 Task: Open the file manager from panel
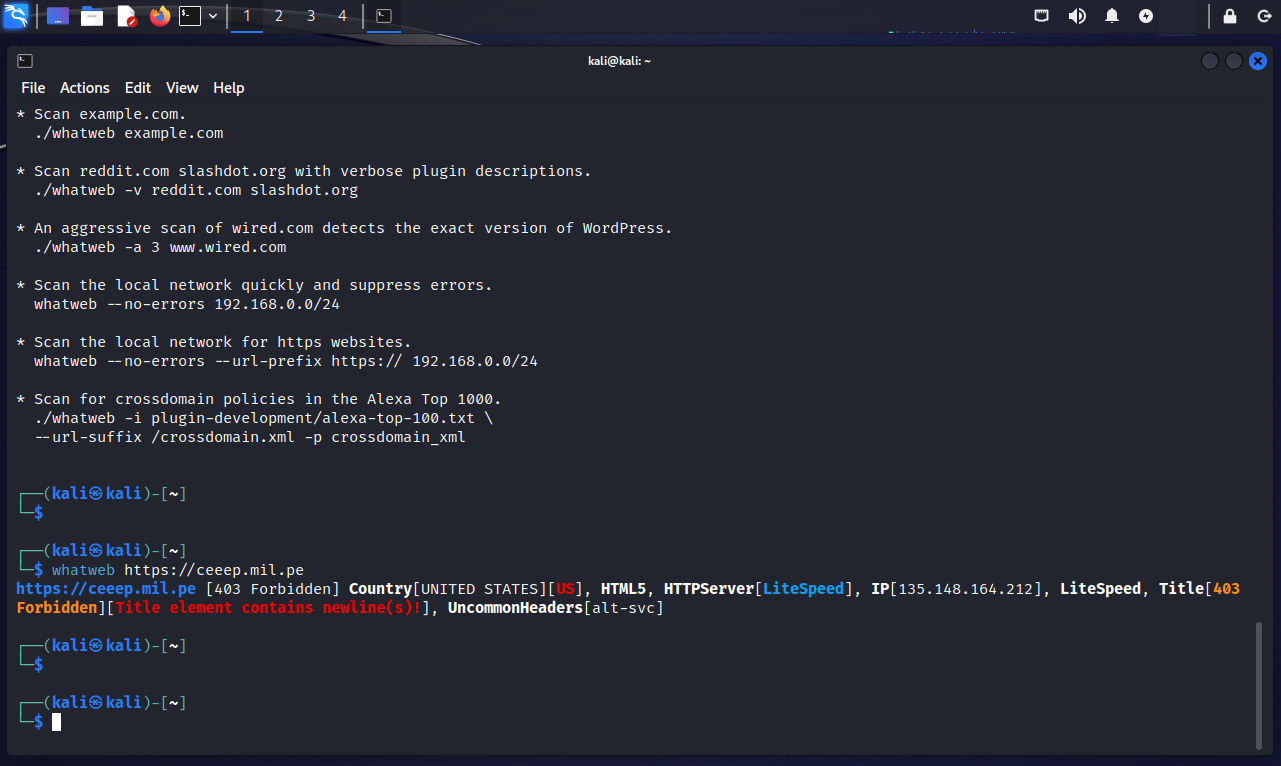[x=92, y=16]
